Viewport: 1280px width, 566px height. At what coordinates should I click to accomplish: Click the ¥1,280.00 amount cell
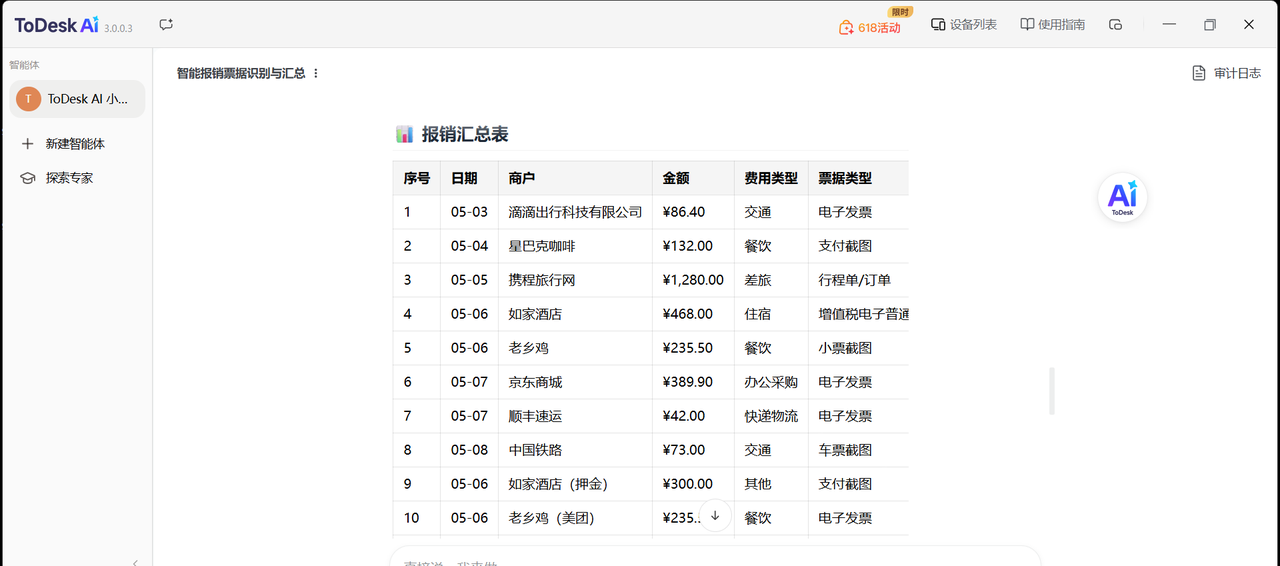tap(693, 280)
